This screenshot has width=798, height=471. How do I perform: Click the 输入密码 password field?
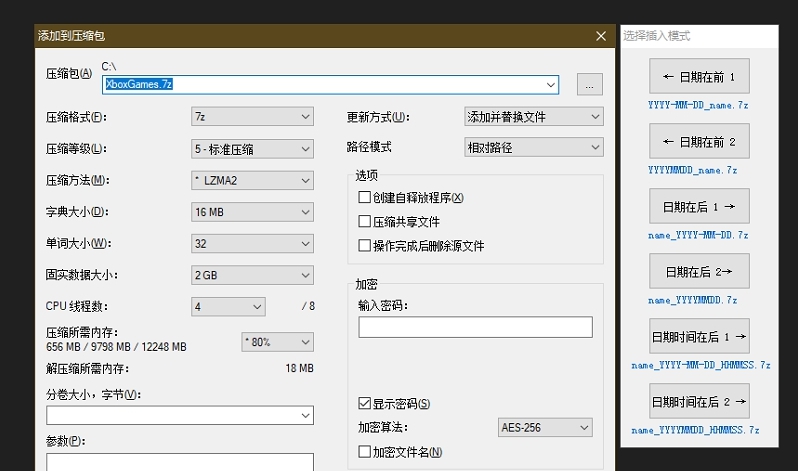(x=475, y=327)
